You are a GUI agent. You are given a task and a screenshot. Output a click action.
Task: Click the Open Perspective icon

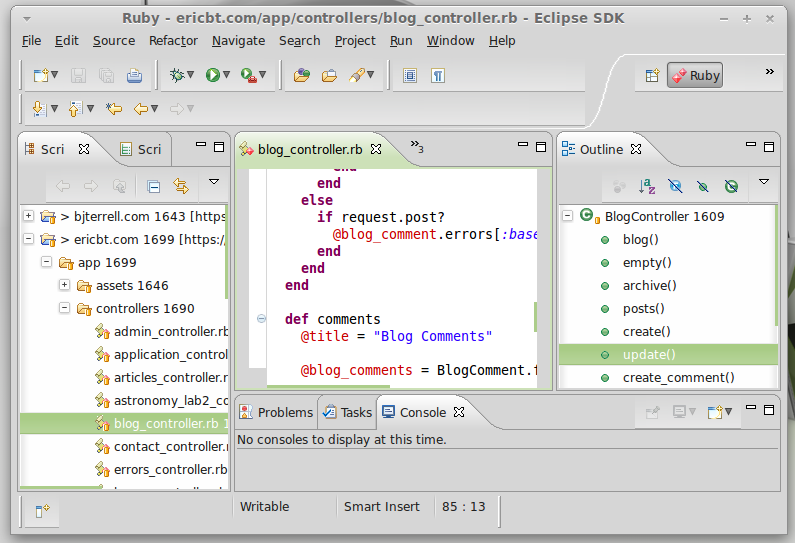pos(651,75)
